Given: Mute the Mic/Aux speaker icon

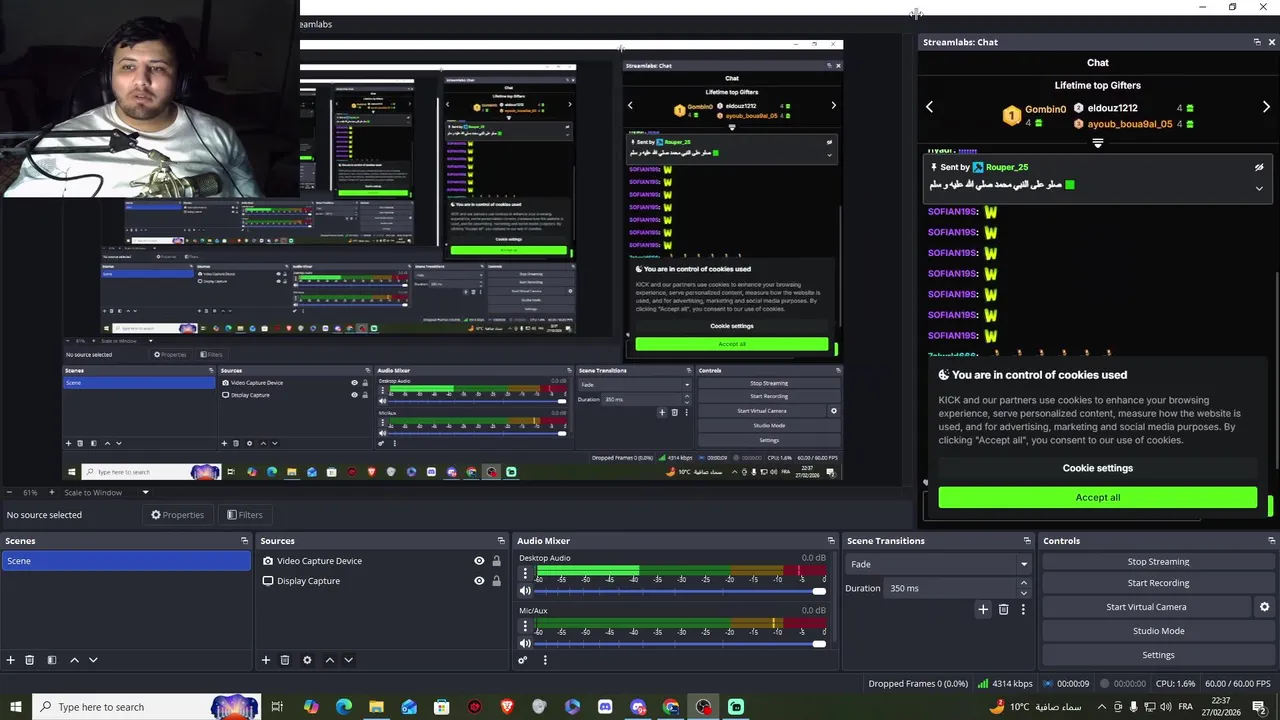Looking at the screenshot, I should coord(525,643).
